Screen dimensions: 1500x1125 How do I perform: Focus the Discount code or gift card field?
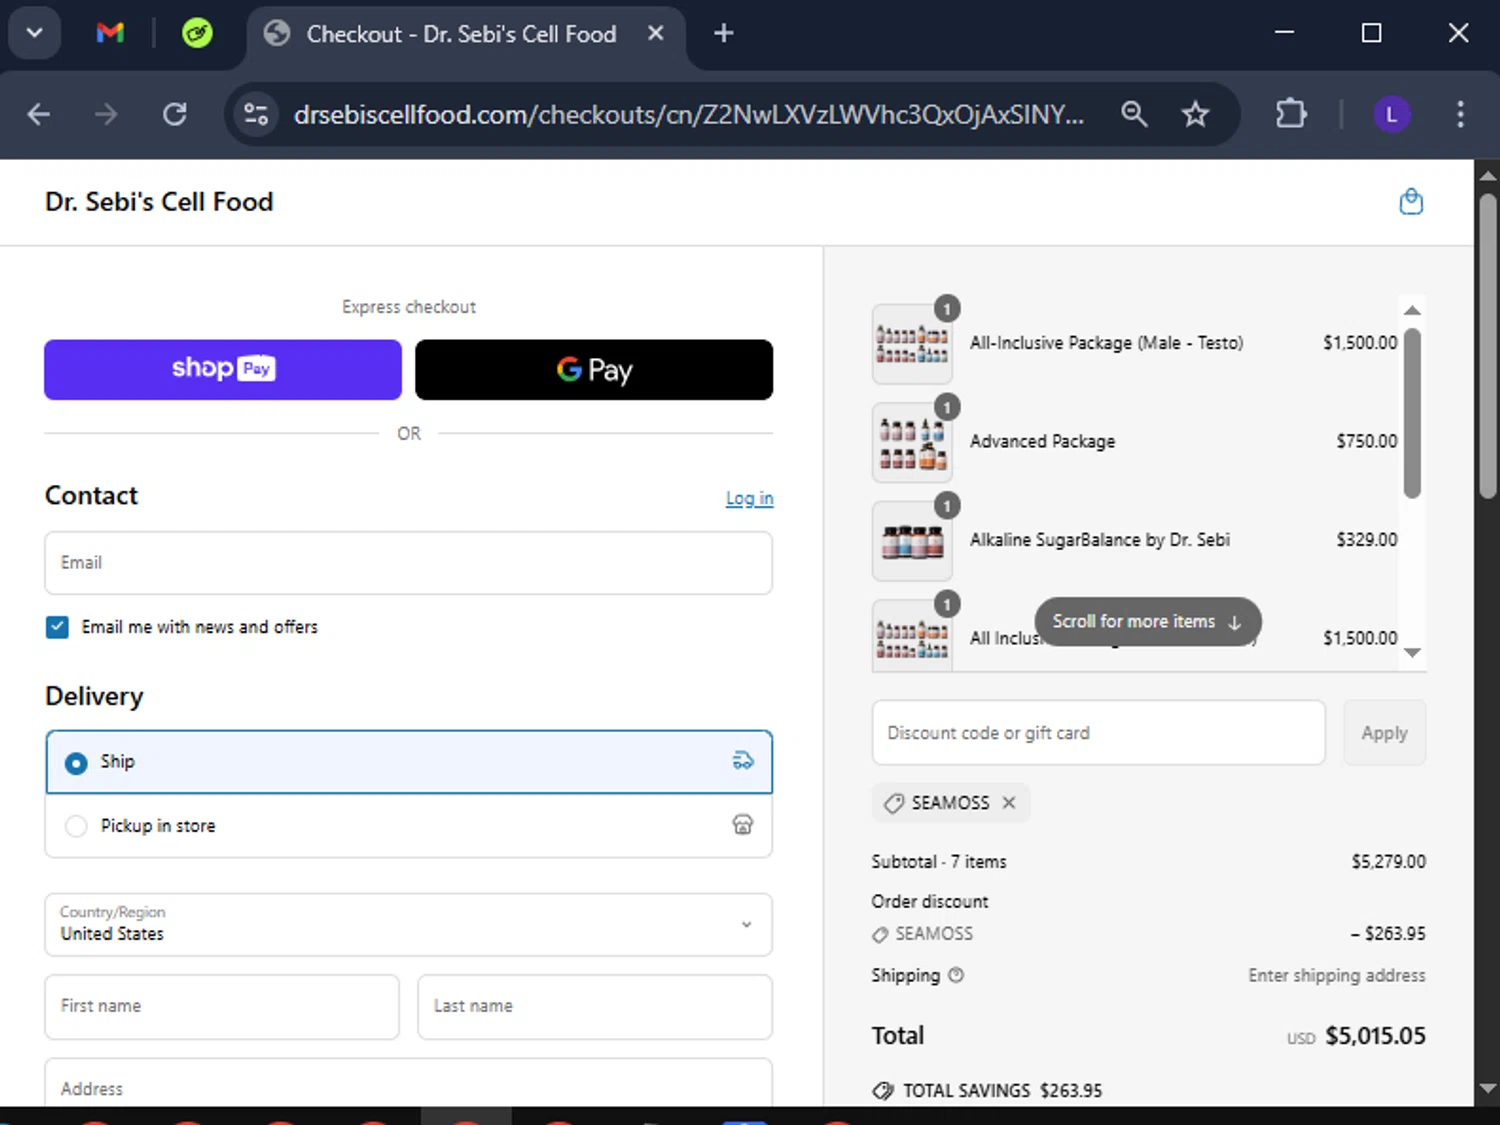coord(1098,733)
